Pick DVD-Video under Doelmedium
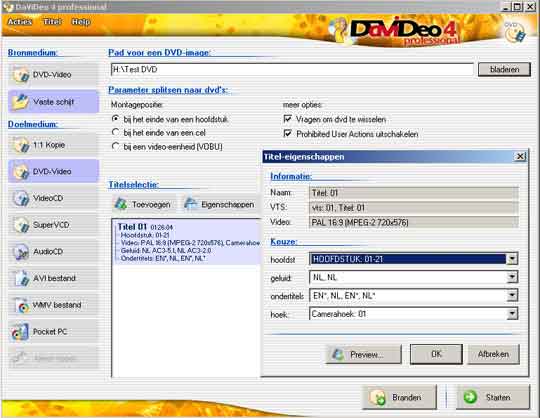540x418 pixels. click(53, 171)
